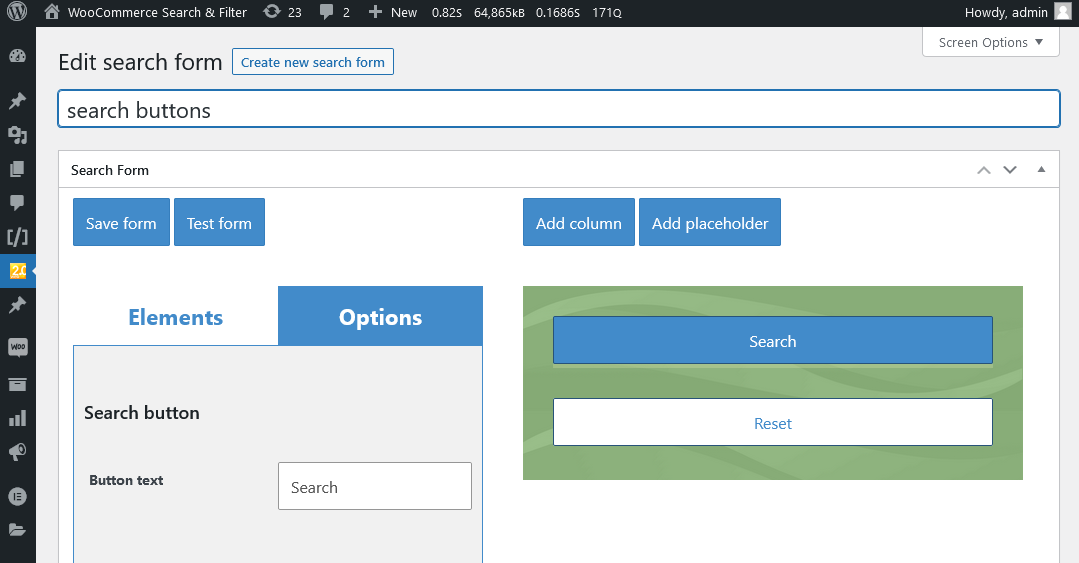Open the Dashboard icon in sidebar
The width and height of the screenshot is (1079, 563).
[x=17, y=56]
